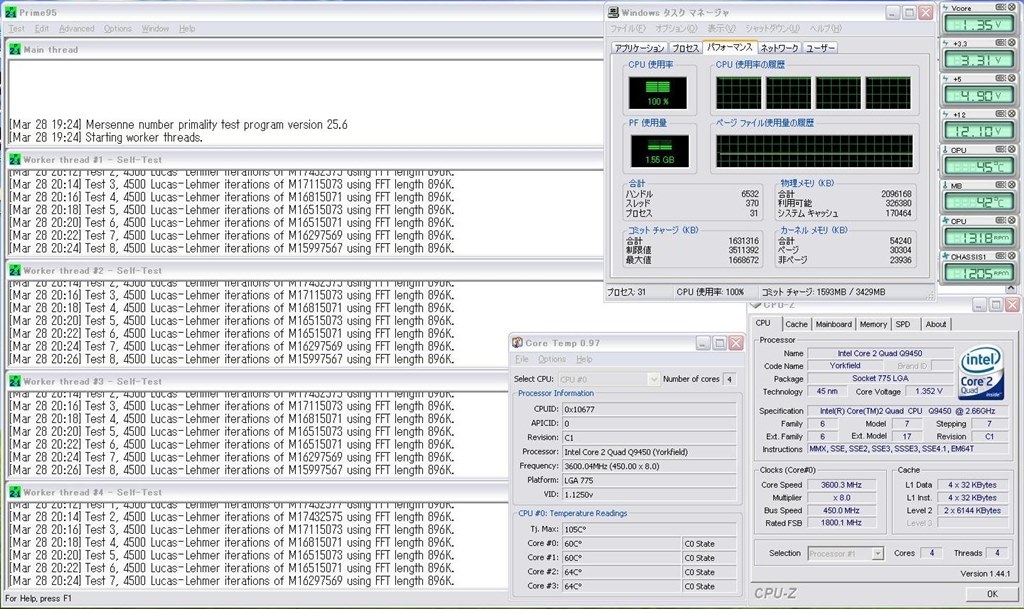1024x609 pixels.
Task: Click the CPU使用率 100% gauge in Task Manager
Action: click(x=658, y=93)
